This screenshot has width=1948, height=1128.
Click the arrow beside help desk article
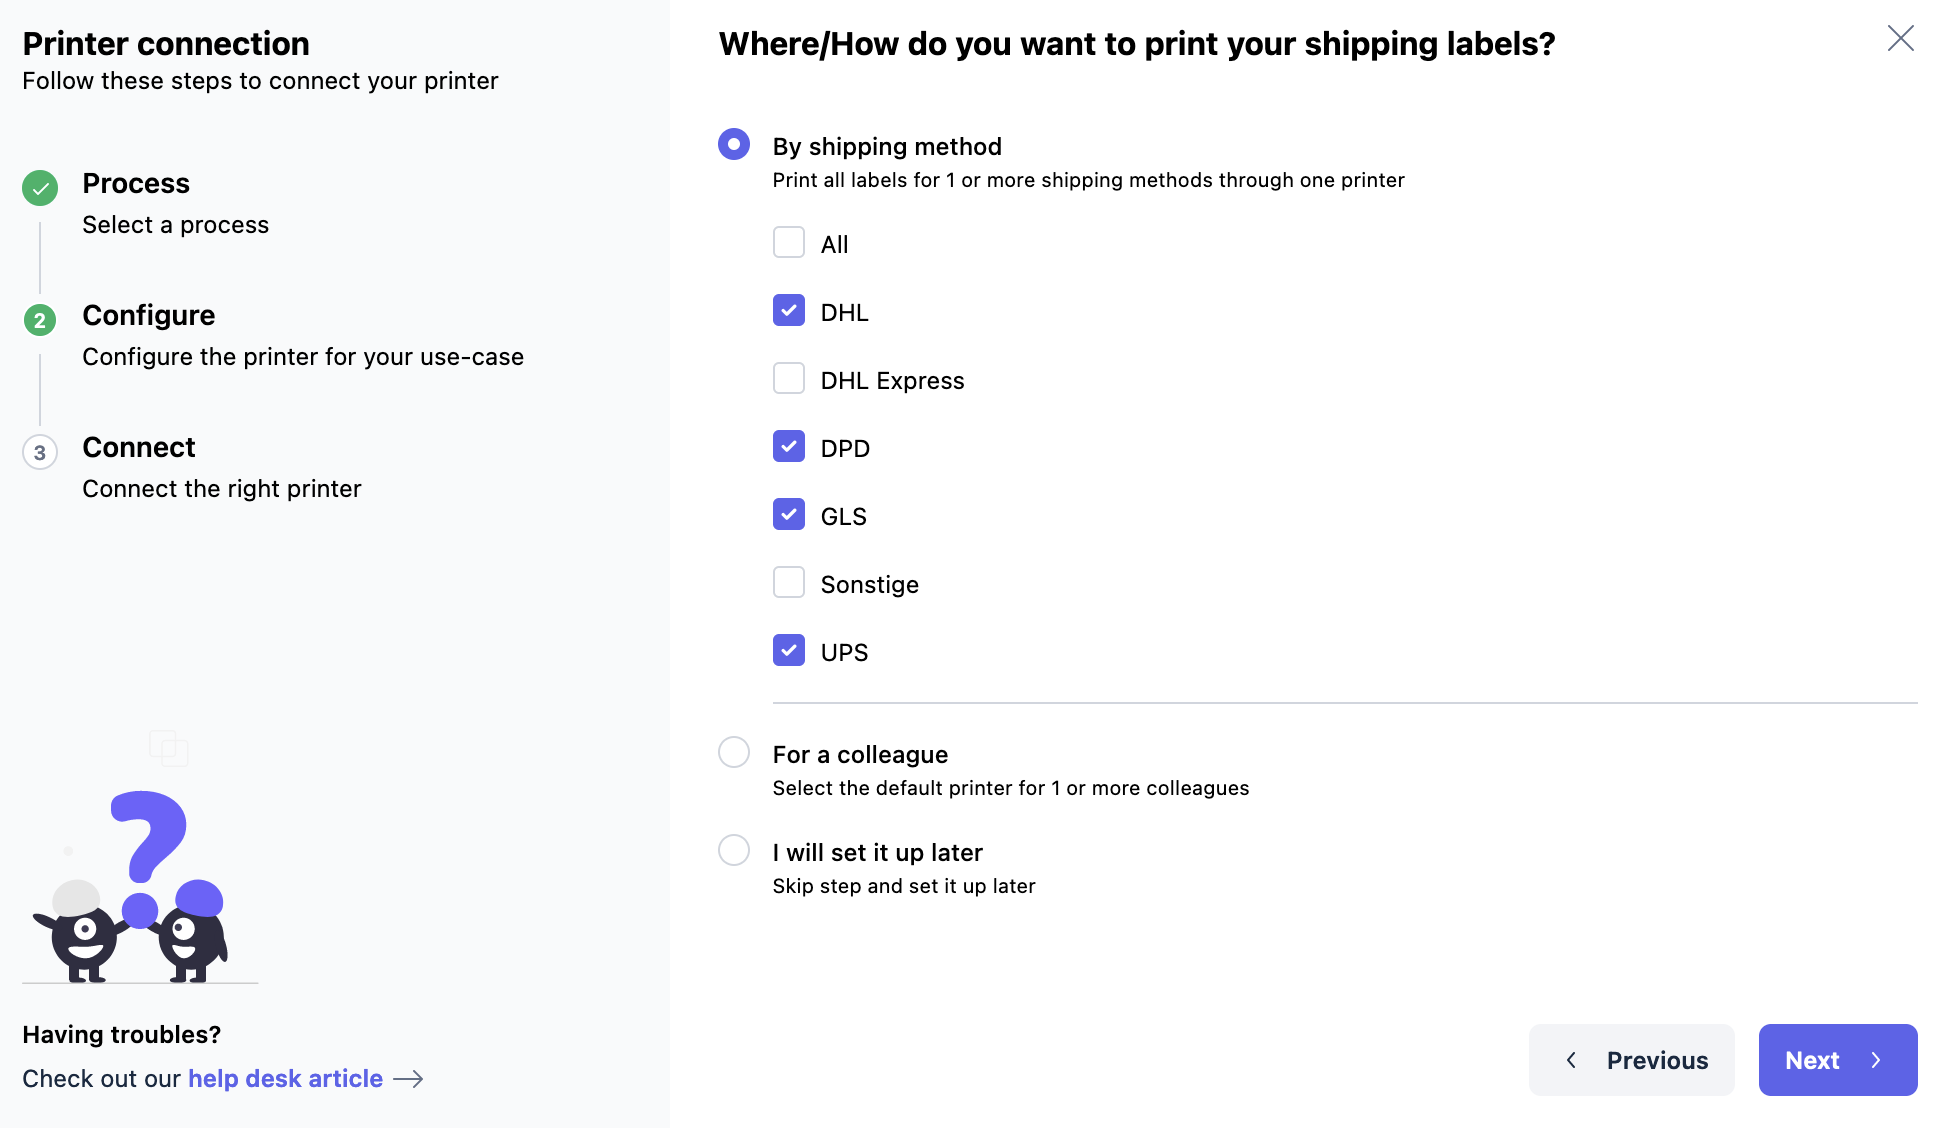[408, 1079]
